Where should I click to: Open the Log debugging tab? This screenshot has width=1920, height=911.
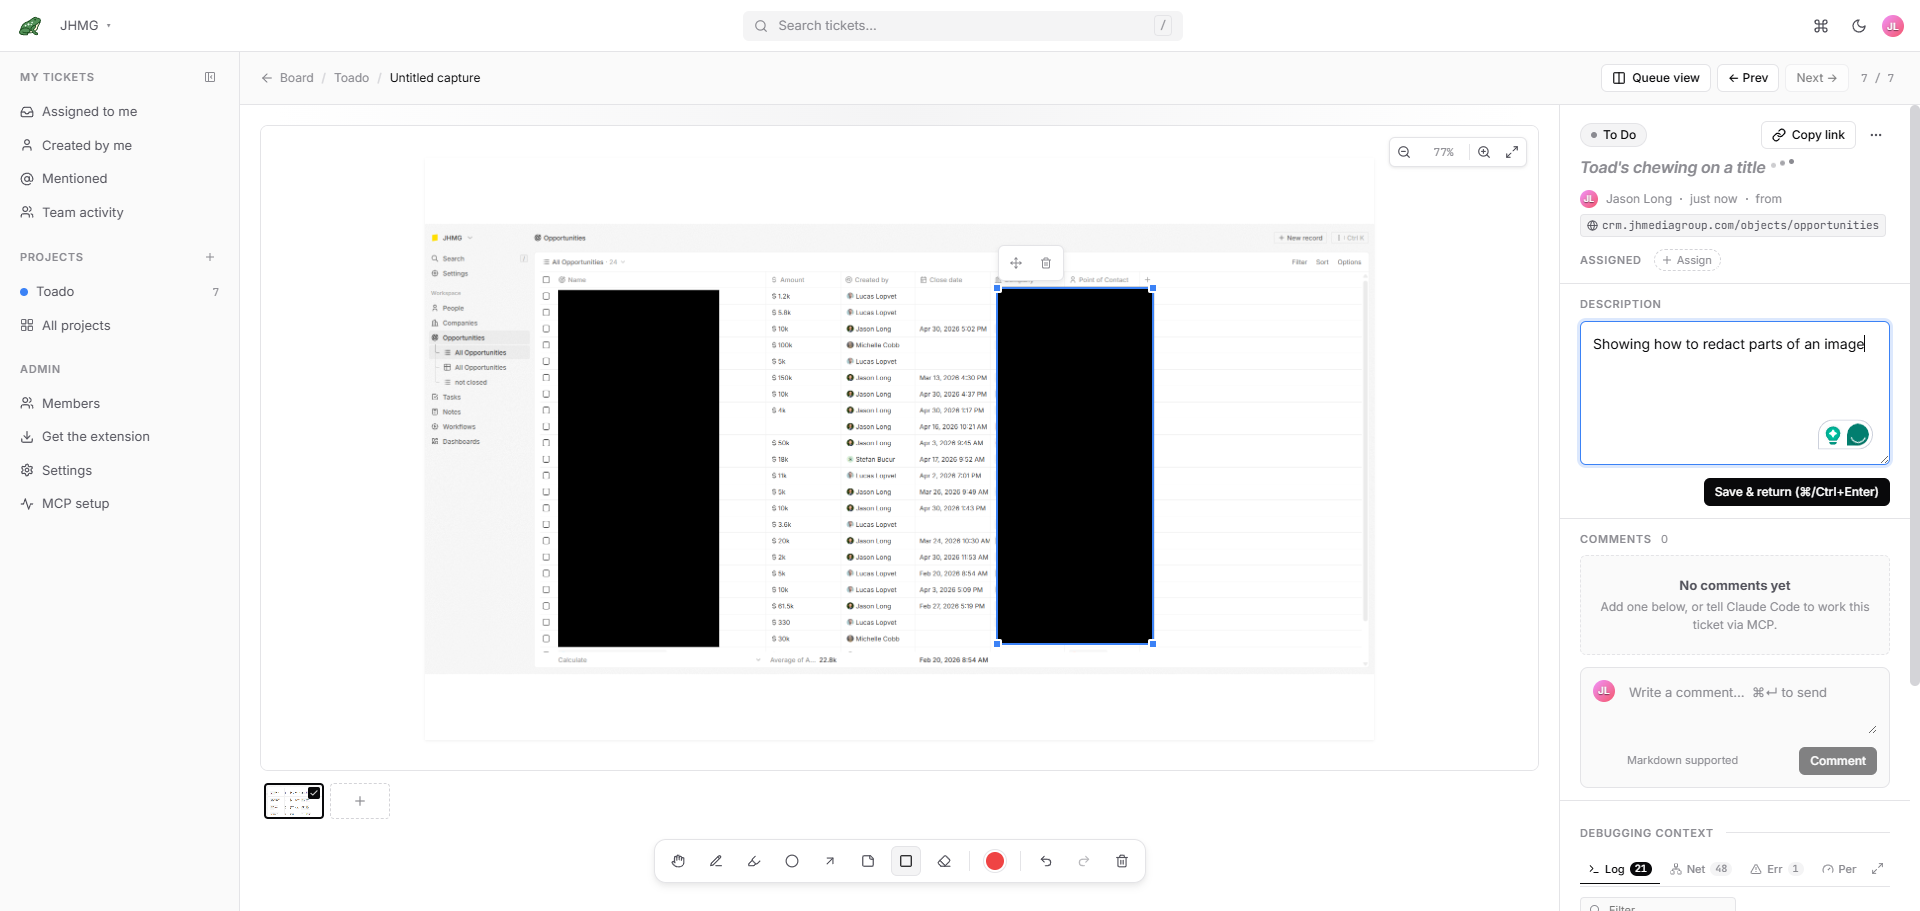[1620, 869]
